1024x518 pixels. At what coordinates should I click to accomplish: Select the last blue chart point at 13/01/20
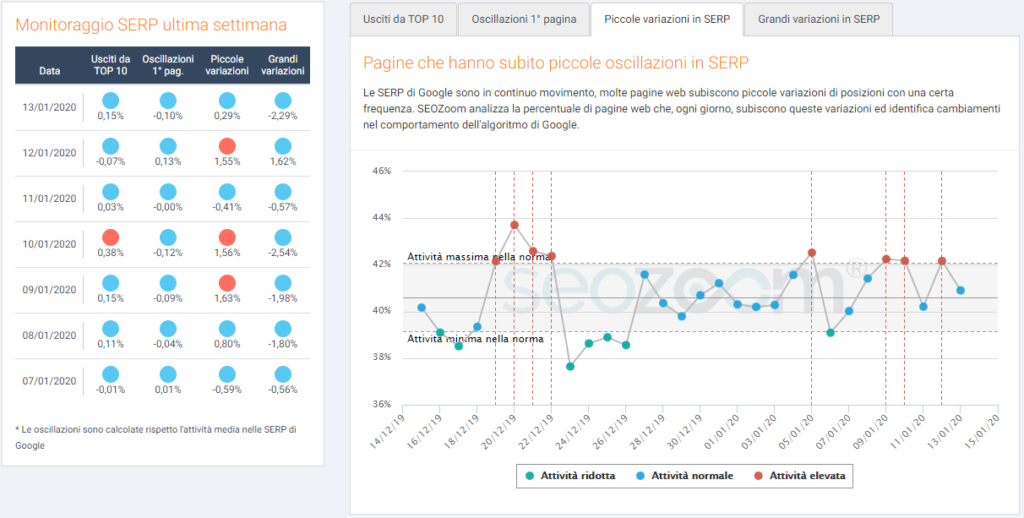point(961,290)
